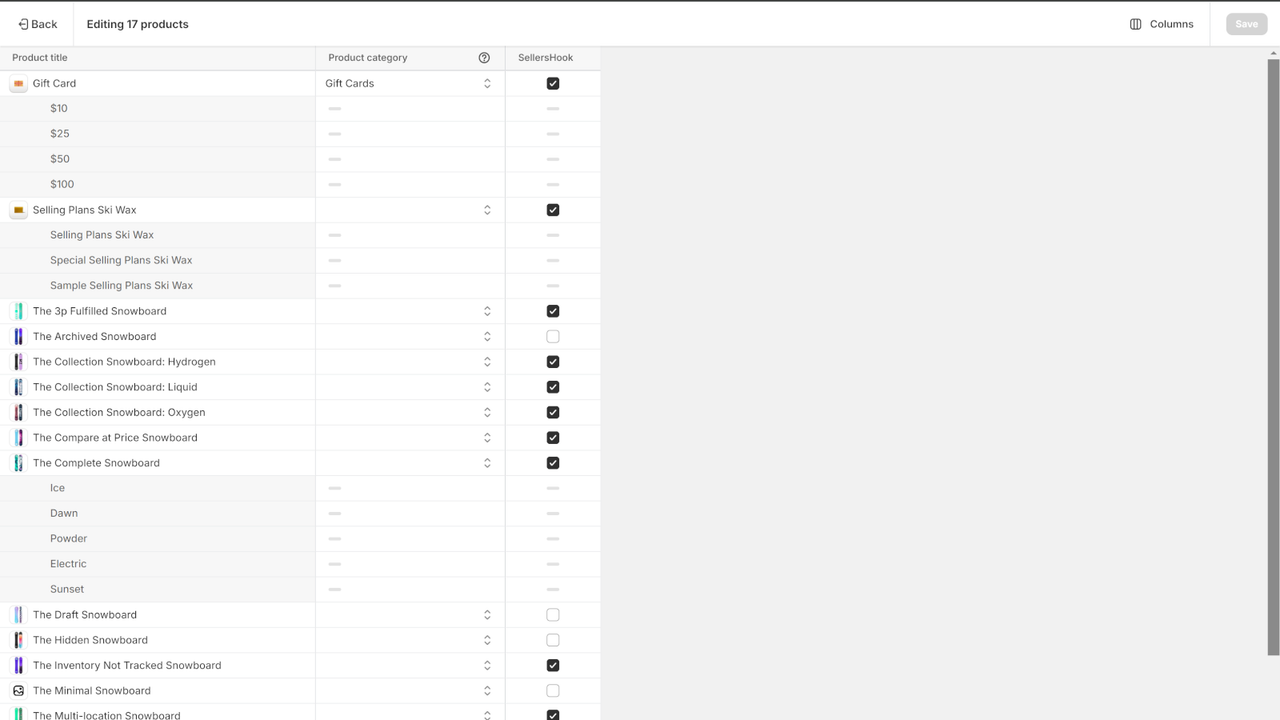Toggle SellersHook for Collection Snowboard: Oxygen
1280x720 pixels.
553,412
